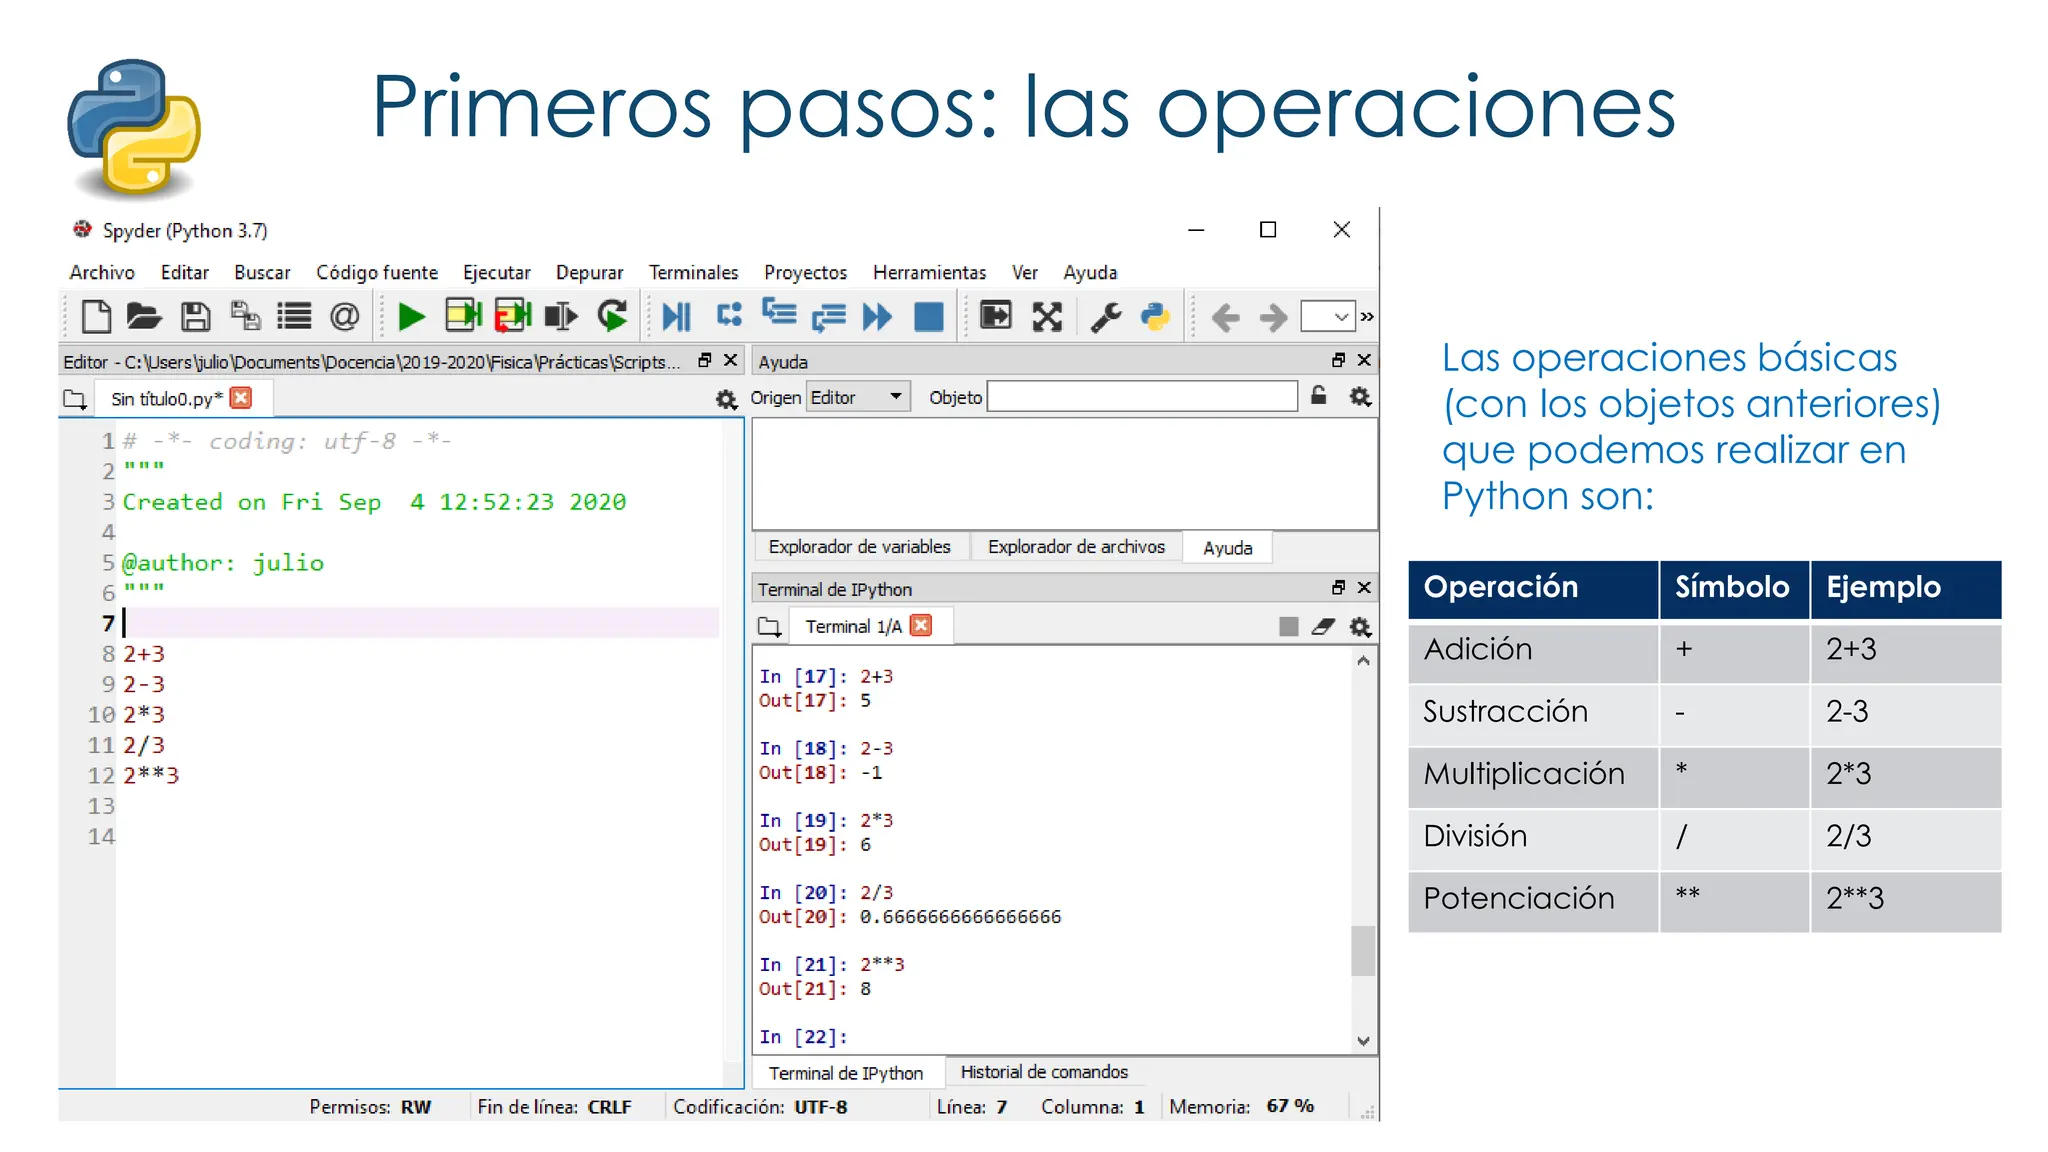Open the working directory dropdown in the toolbar
This screenshot has width=2048, height=1152.
coord(1328,317)
